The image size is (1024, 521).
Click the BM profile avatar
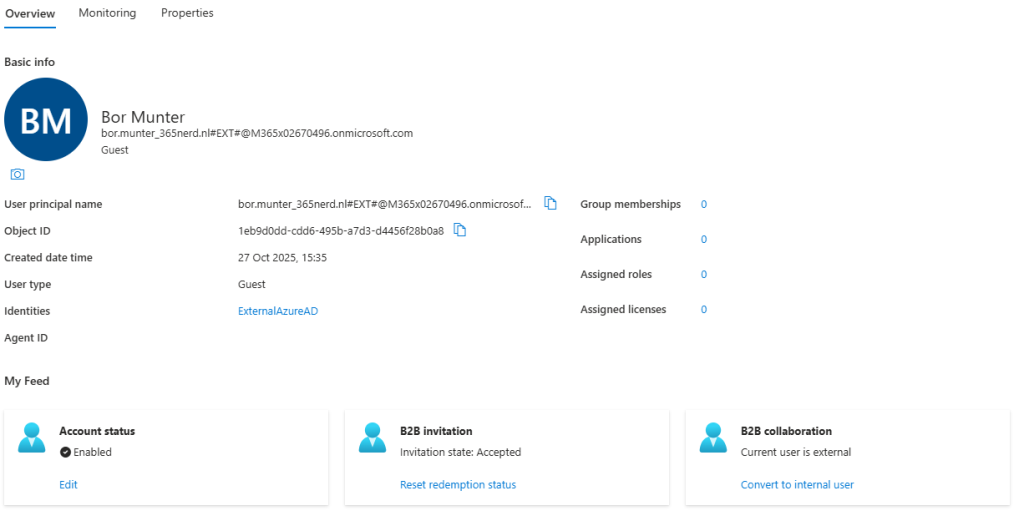pyautogui.click(x=46, y=120)
